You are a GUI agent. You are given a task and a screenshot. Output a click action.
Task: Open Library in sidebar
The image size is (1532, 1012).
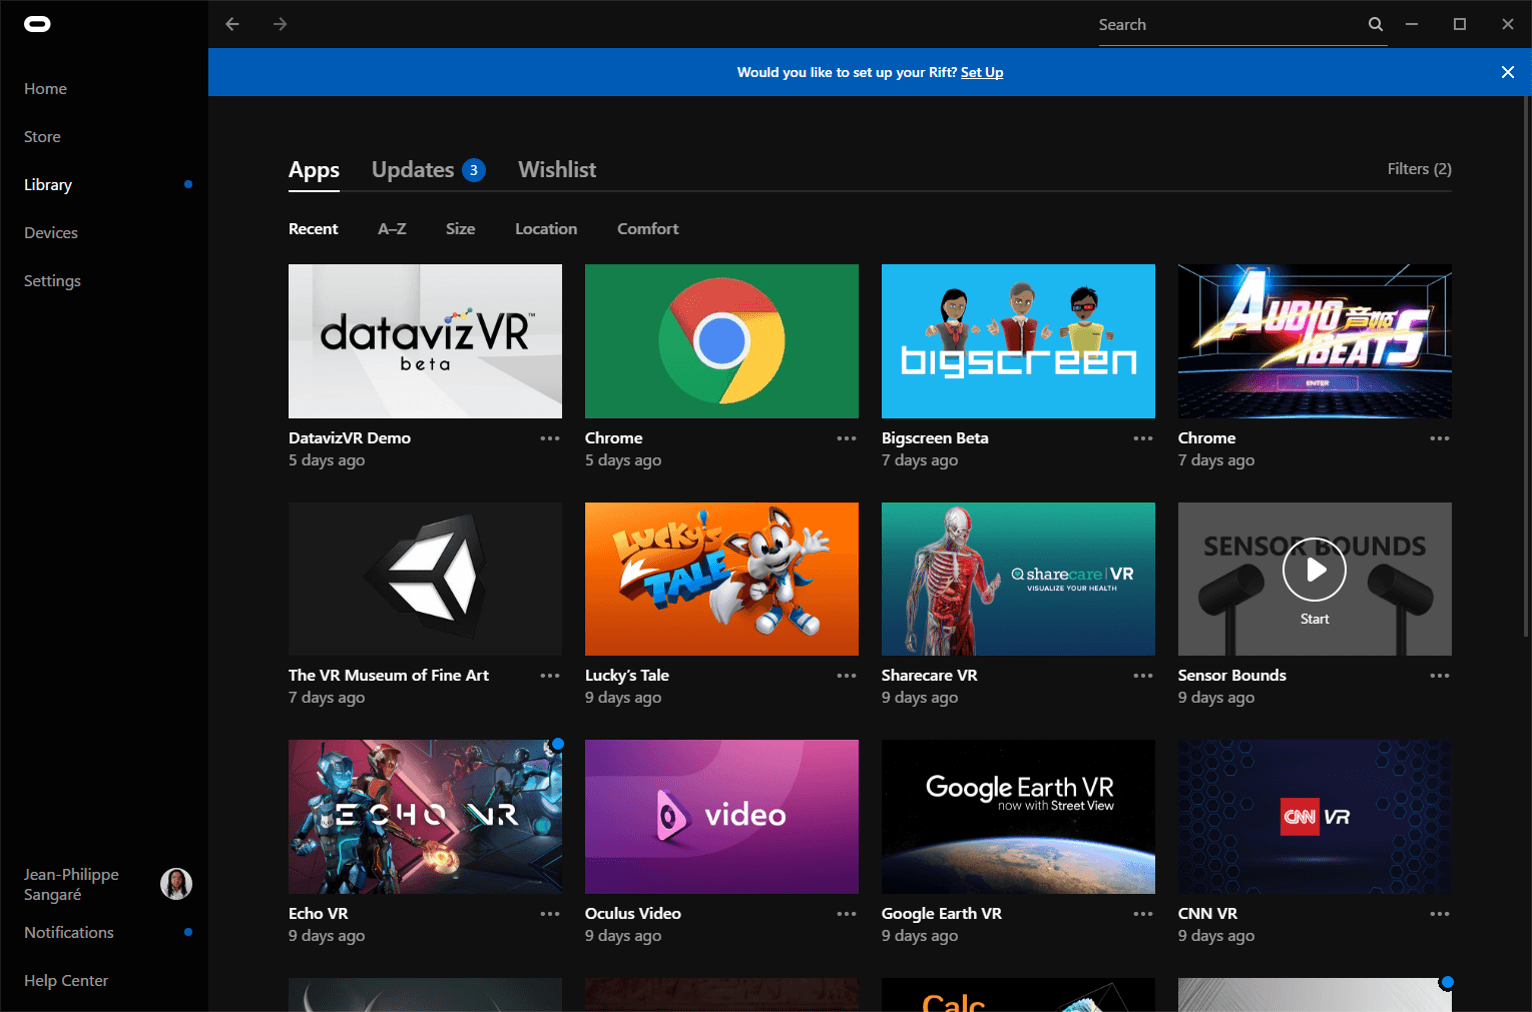[48, 185]
